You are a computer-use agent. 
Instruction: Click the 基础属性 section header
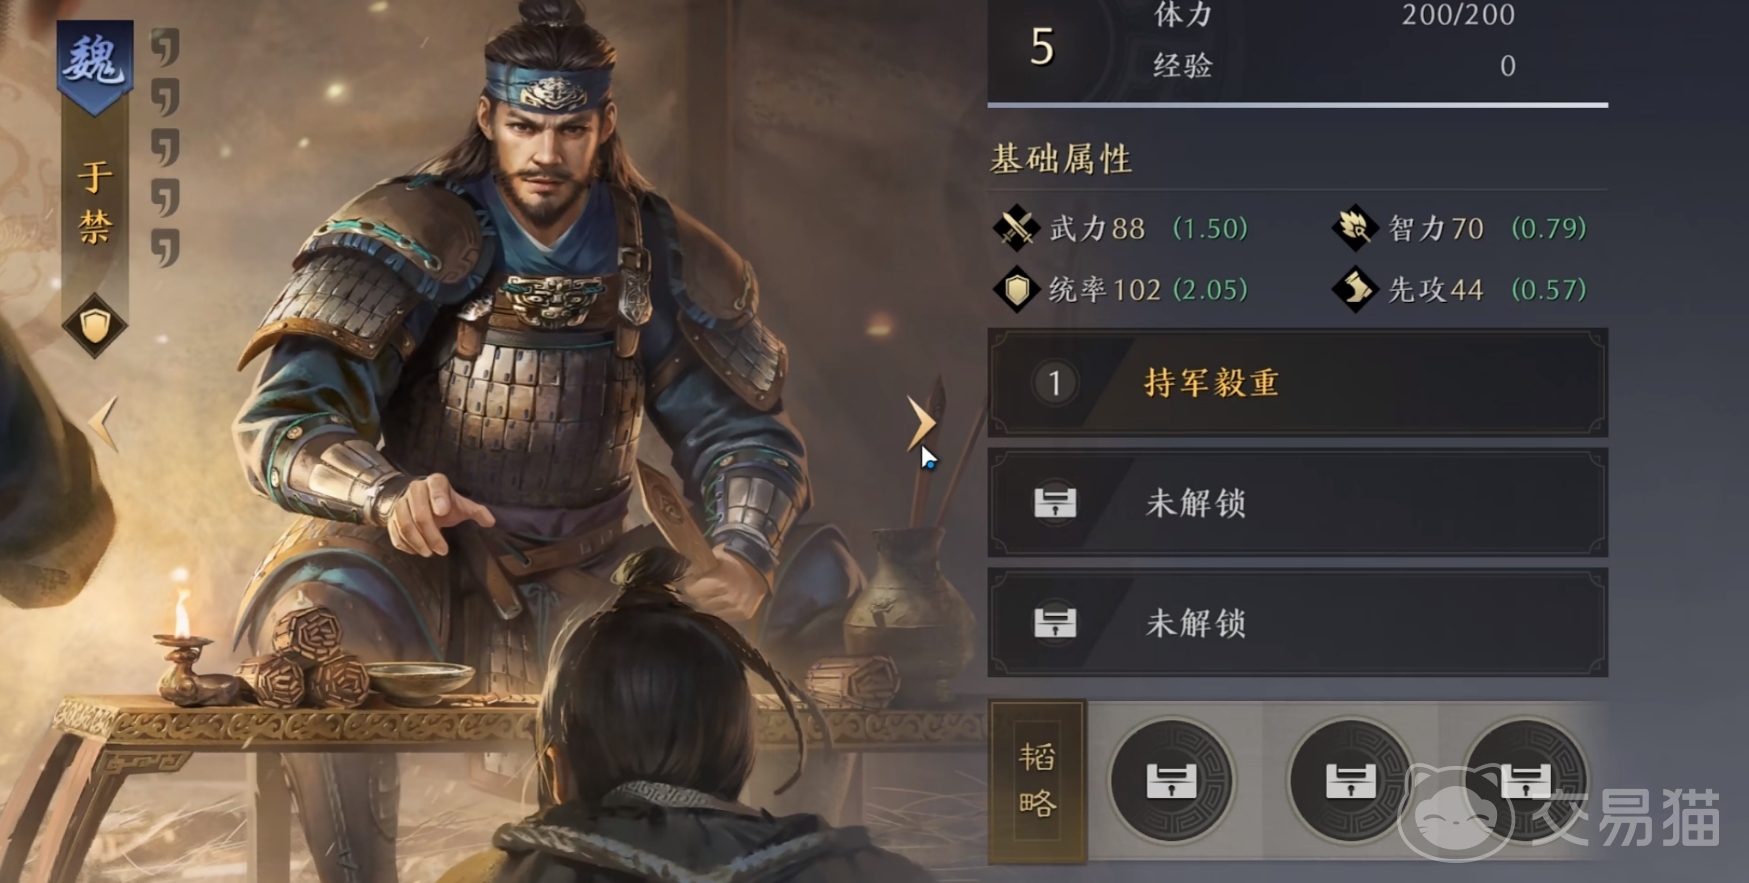coord(1061,159)
